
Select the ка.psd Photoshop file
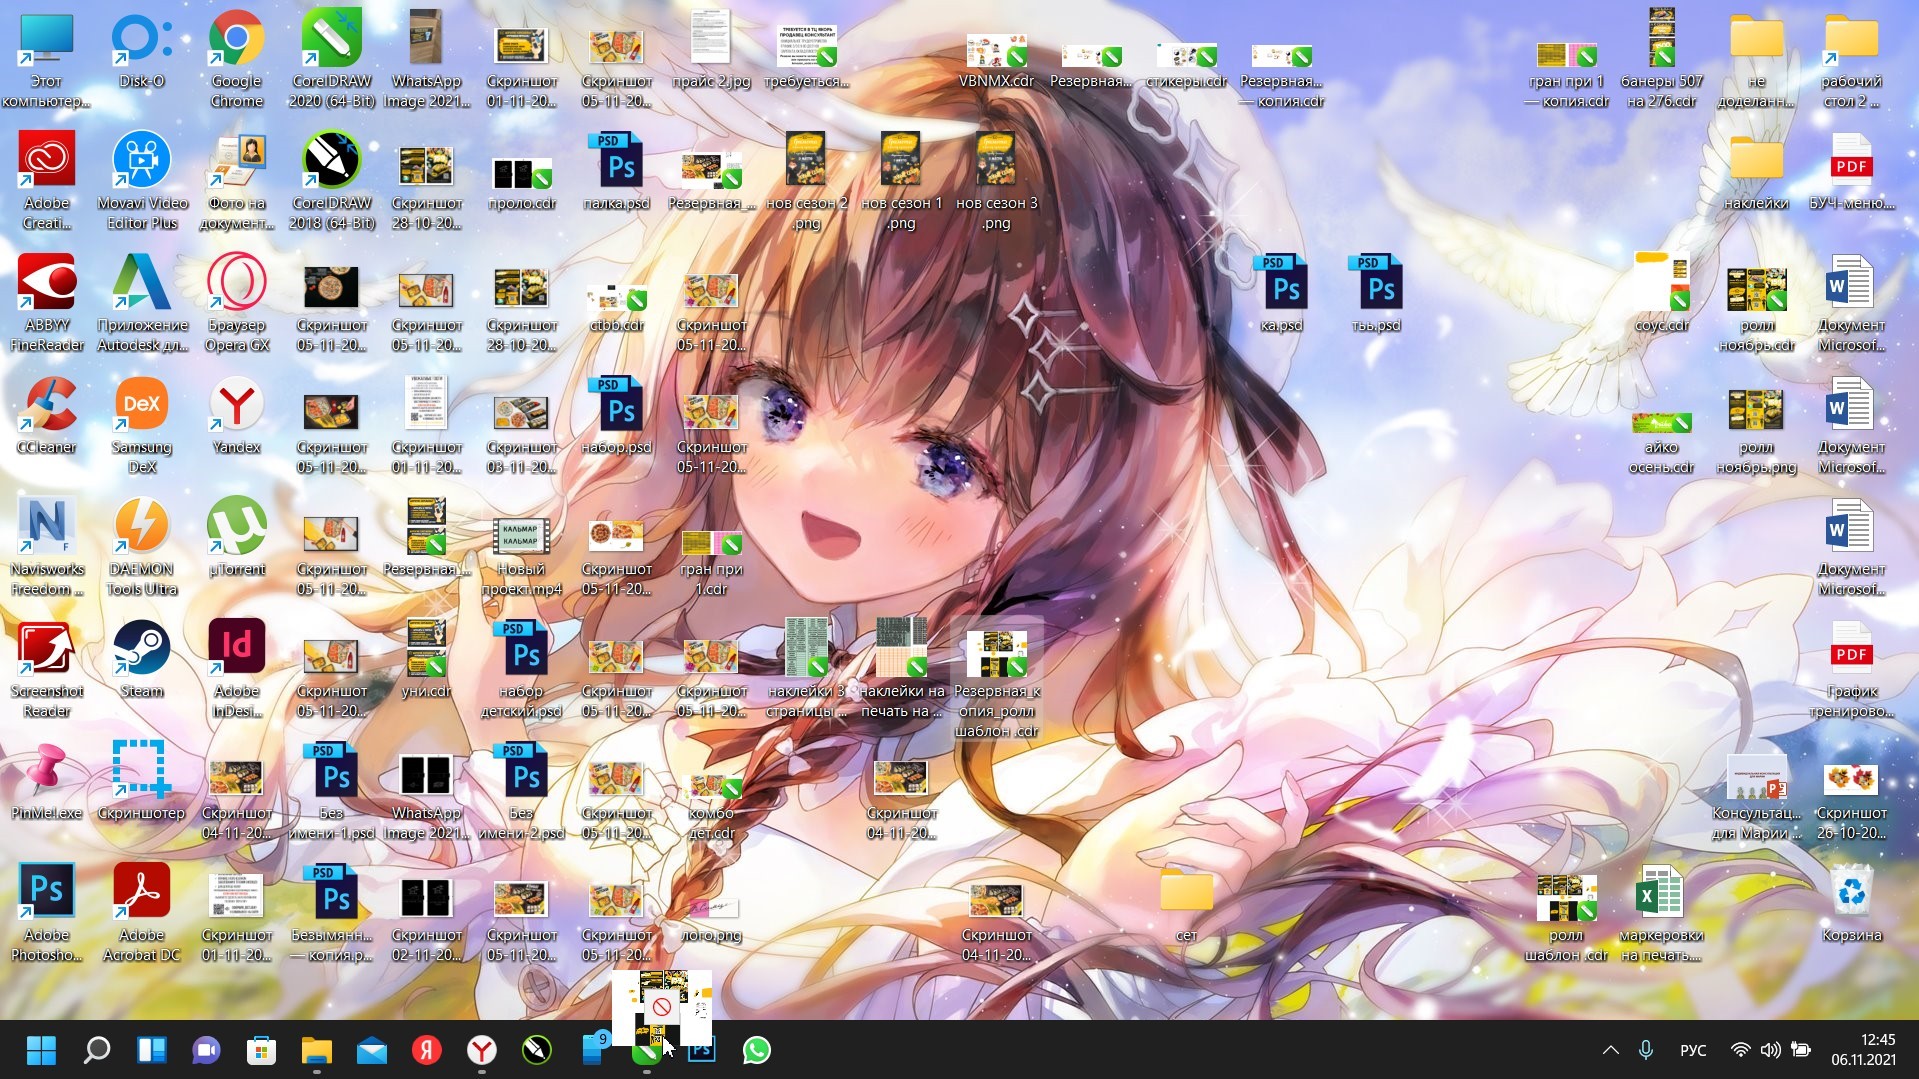pos(1281,294)
